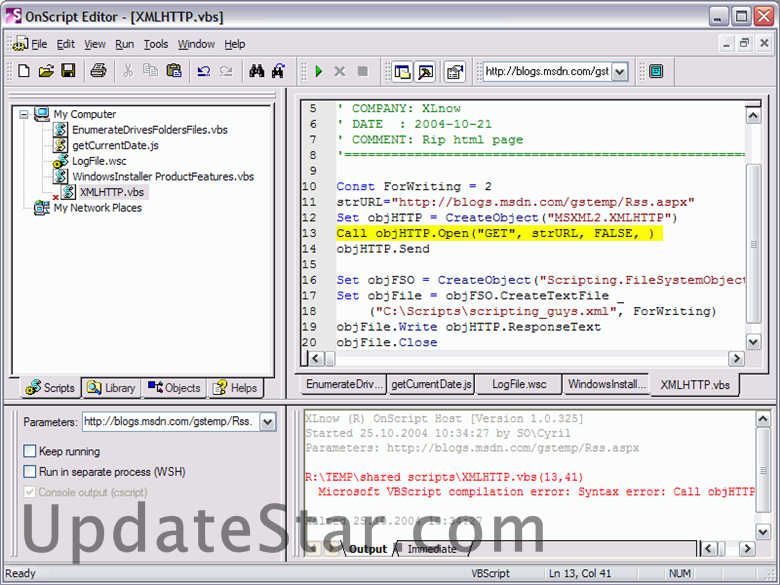Screen dimensions: 780x585
Task: Click the code editor scroll down arrow
Action: click(x=754, y=342)
